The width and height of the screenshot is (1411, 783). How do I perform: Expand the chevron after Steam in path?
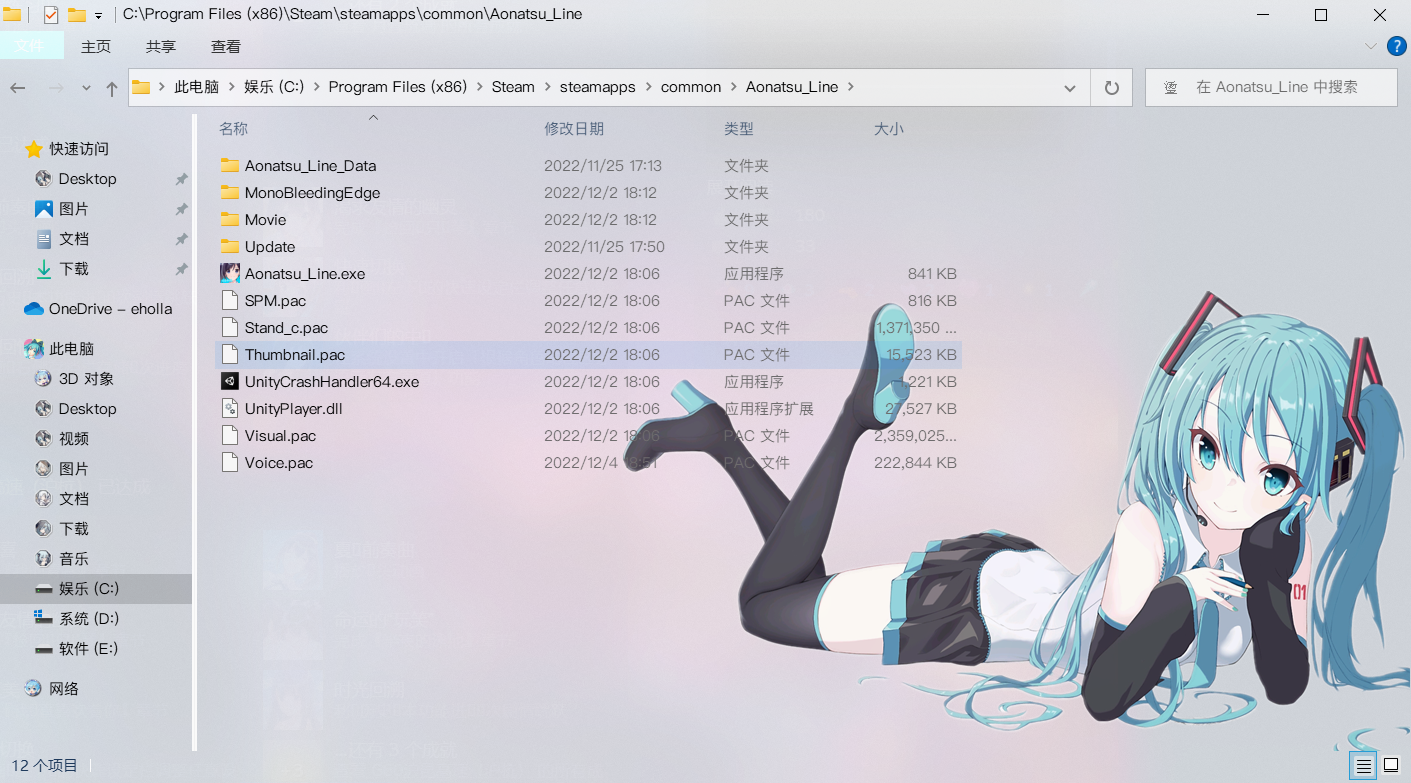[x=547, y=87]
